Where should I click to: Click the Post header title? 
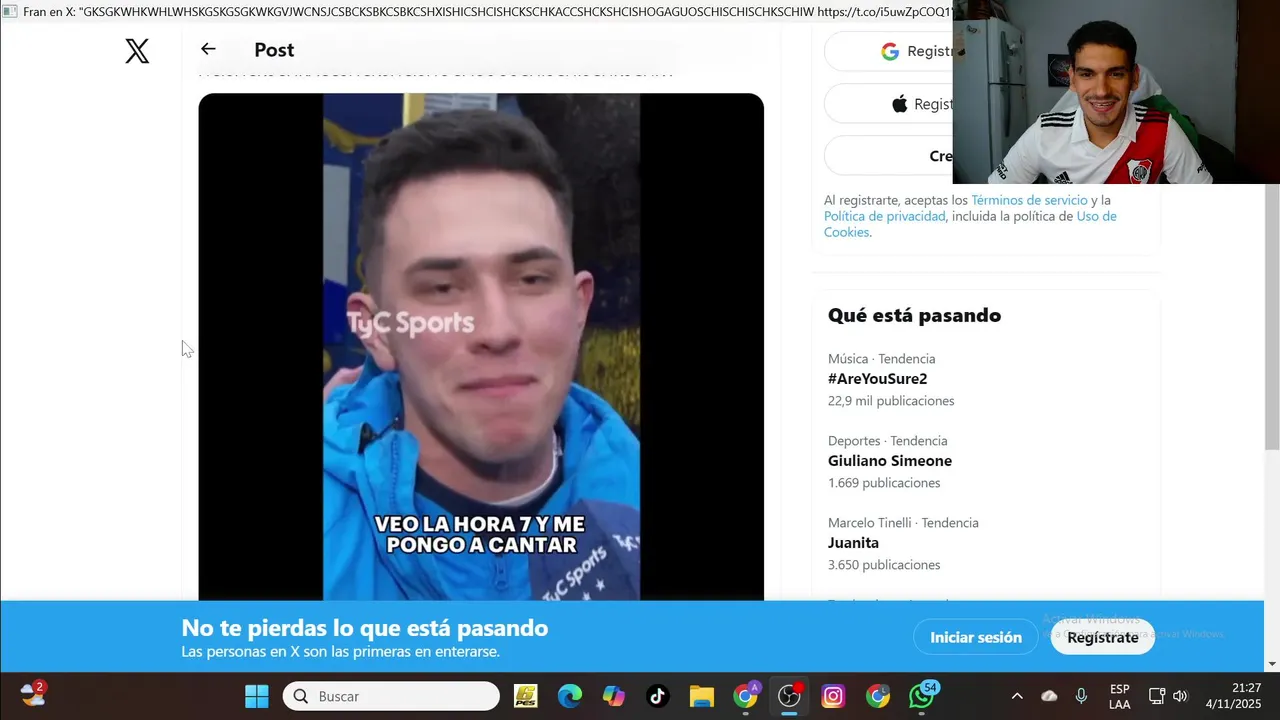pyautogui.click(x=274, y=50)
